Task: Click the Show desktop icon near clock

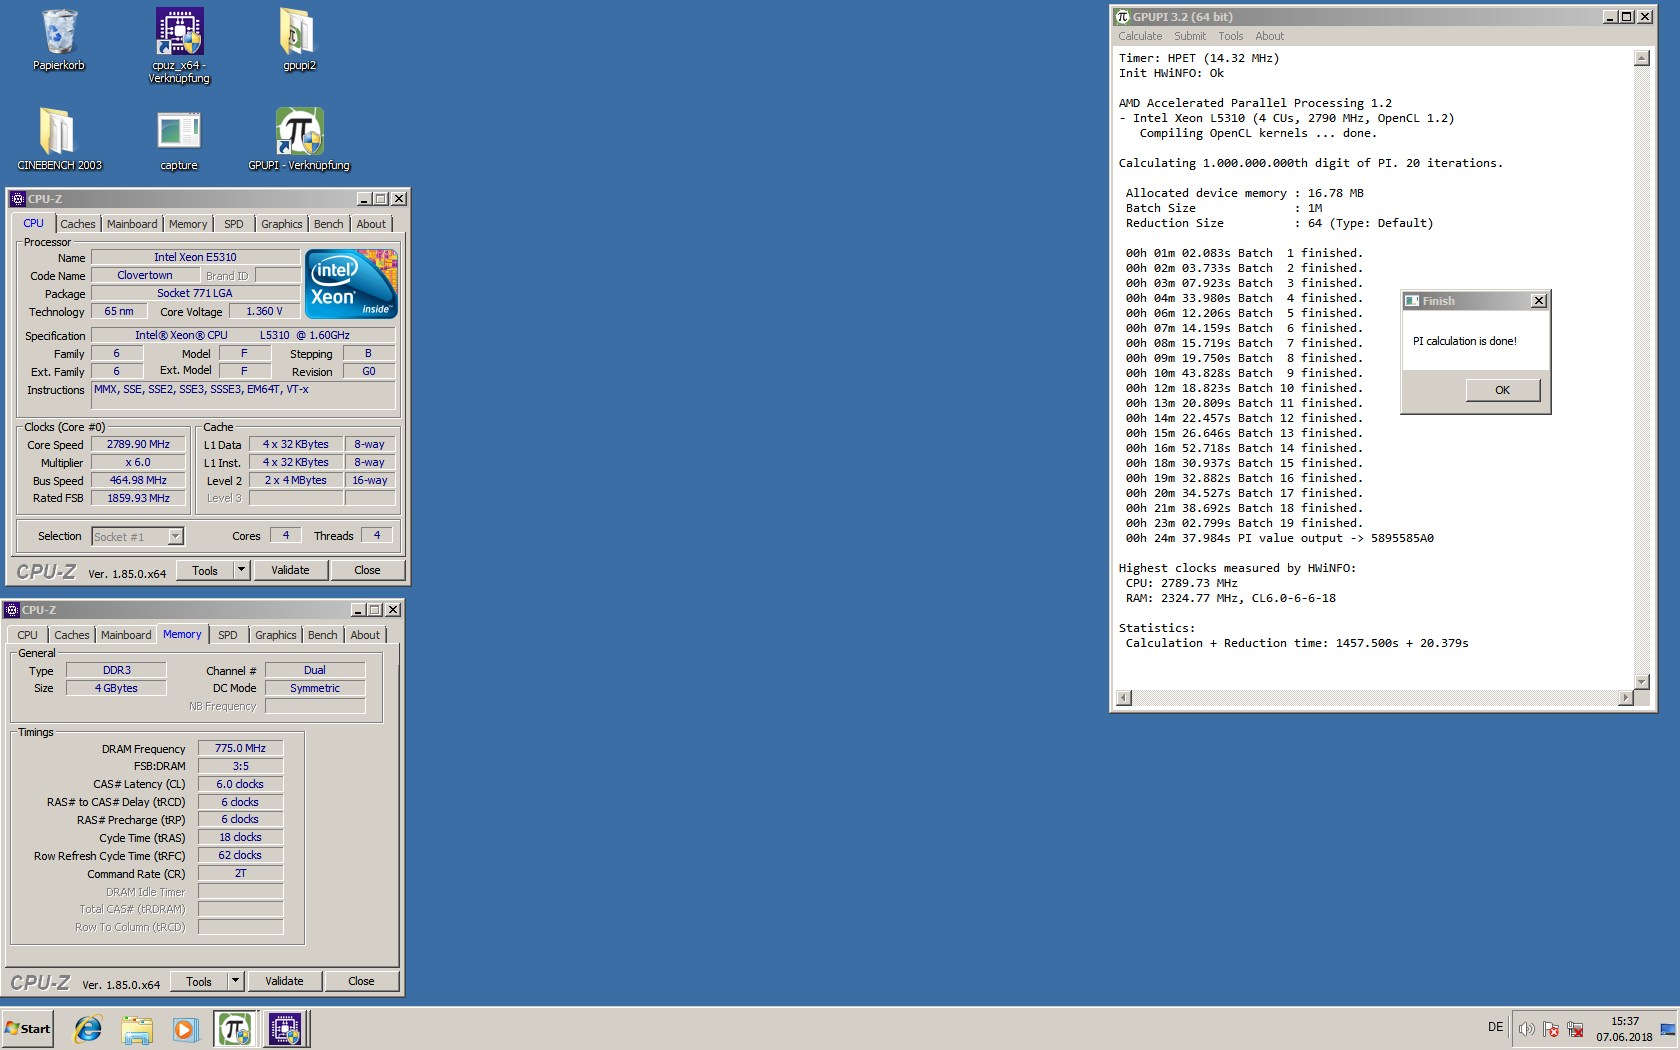Action: (x=1667, y=1029)
